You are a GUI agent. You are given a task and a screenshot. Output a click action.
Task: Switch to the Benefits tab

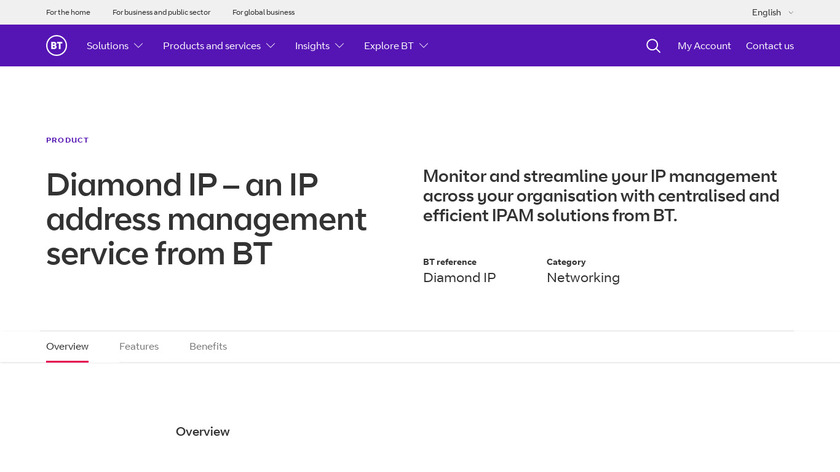pyautogui.click(x=208, y=346)
